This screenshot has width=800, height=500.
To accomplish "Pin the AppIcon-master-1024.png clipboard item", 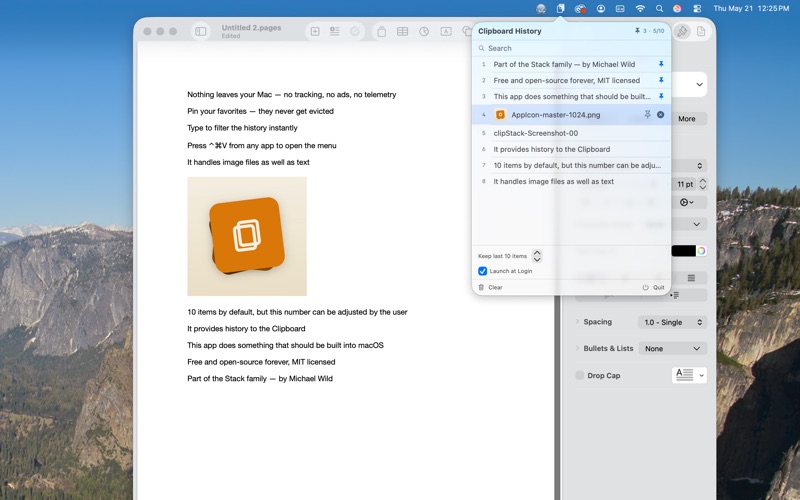I will (647, 115).
